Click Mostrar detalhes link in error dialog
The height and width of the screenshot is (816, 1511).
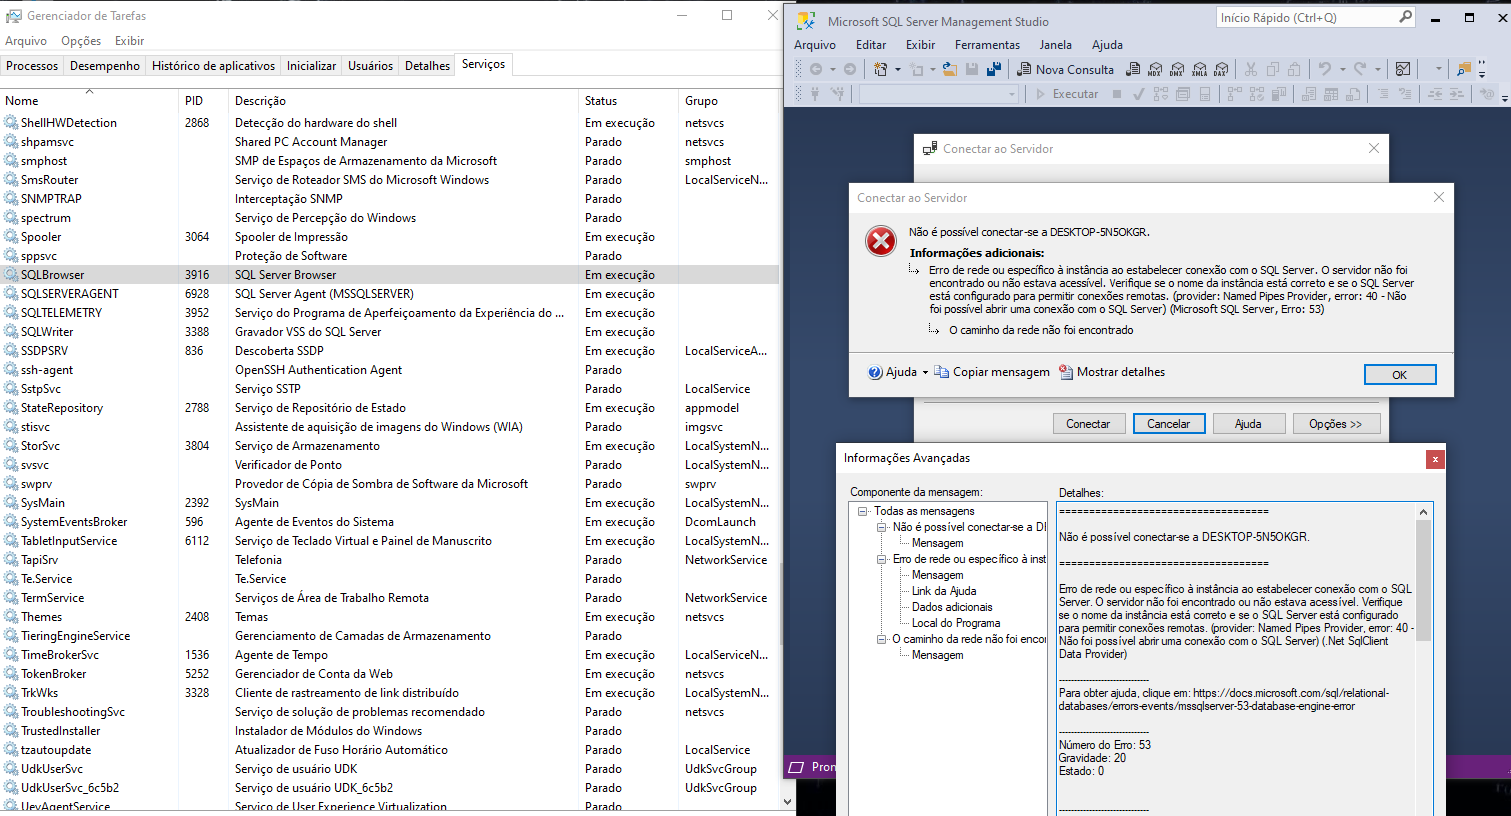(x=1121, y=372)
